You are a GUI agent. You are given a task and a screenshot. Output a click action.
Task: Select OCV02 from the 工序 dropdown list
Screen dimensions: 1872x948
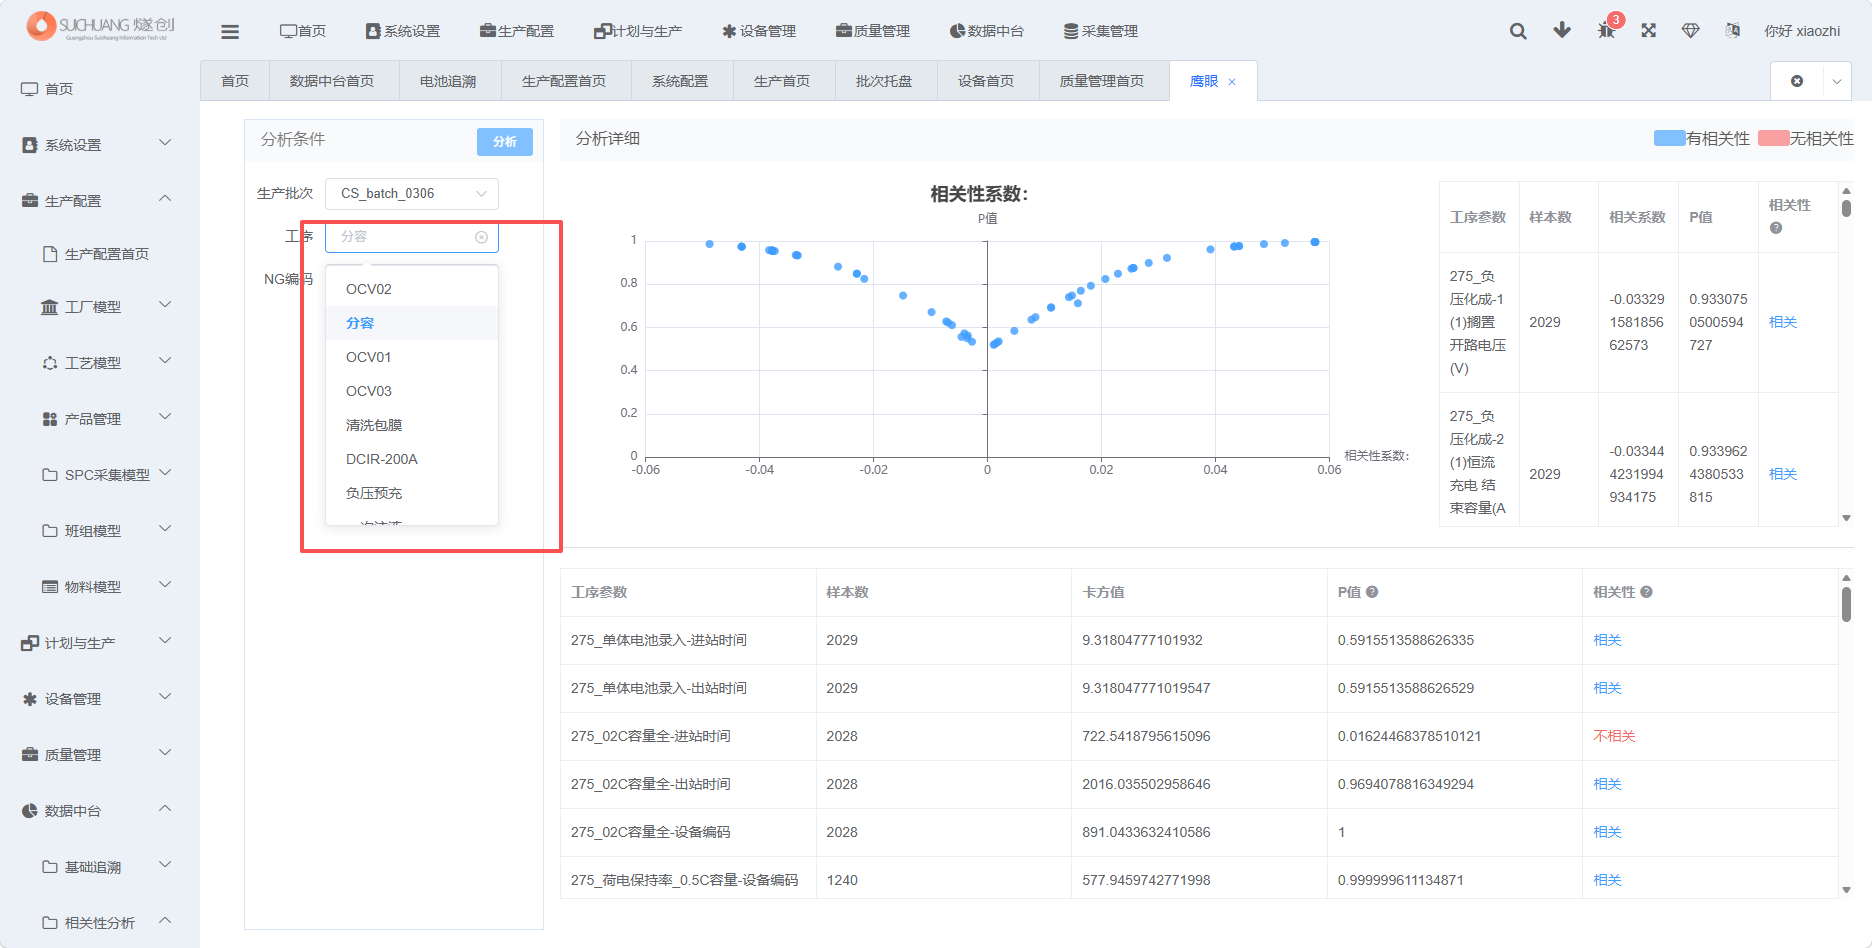click(x=412, y=289)
